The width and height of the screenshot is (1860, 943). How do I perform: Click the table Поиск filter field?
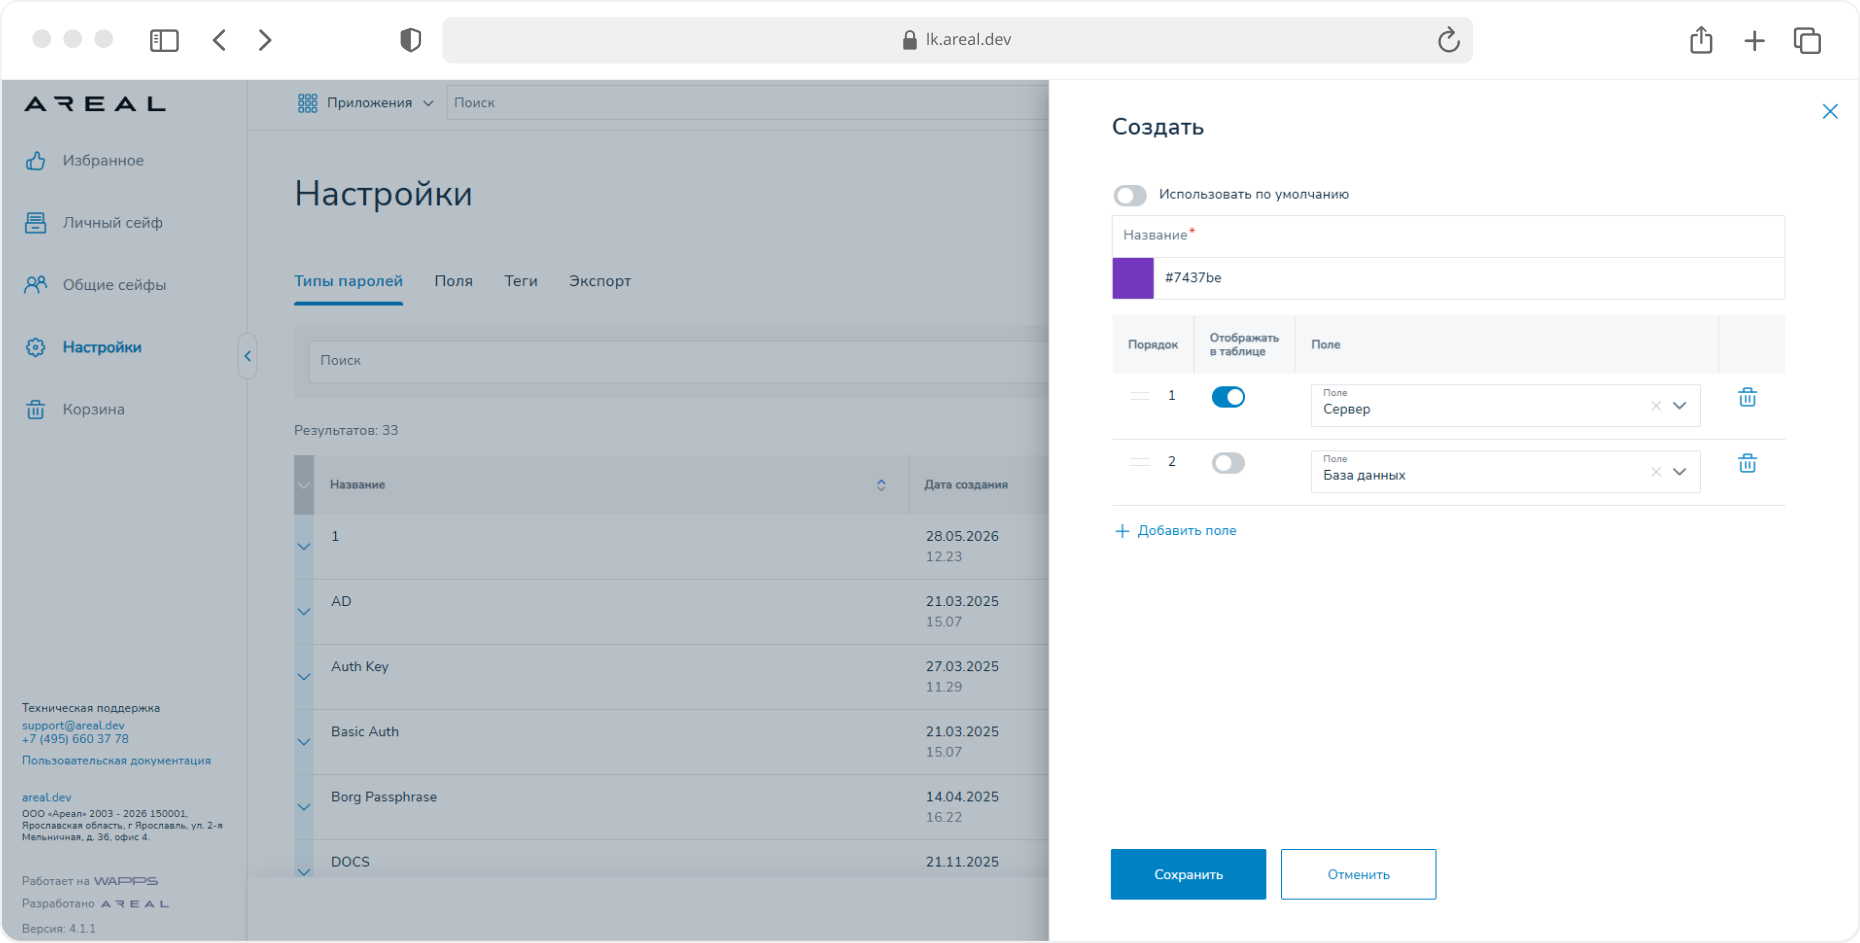[678, 361]
